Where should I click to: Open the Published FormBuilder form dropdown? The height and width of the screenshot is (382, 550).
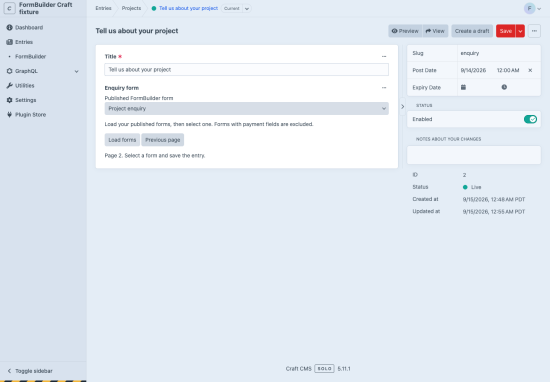[x=247, y=109]
